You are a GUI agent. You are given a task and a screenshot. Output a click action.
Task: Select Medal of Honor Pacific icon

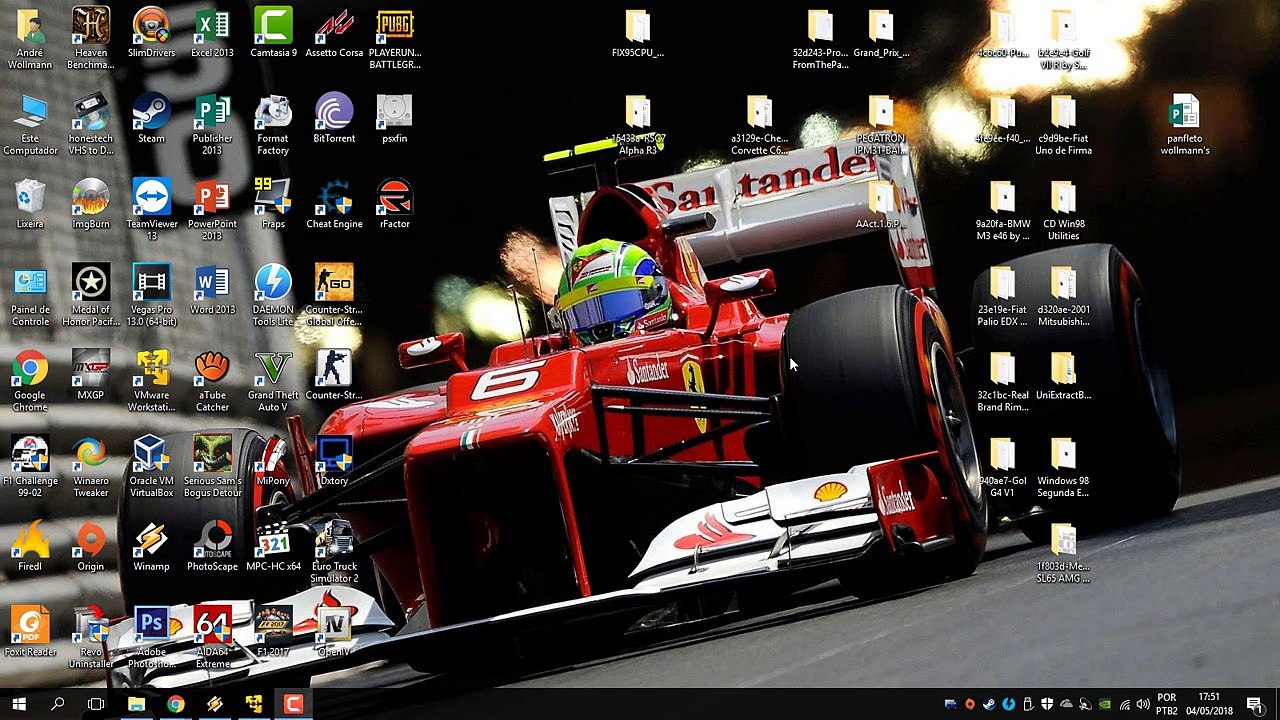[91, 295]
